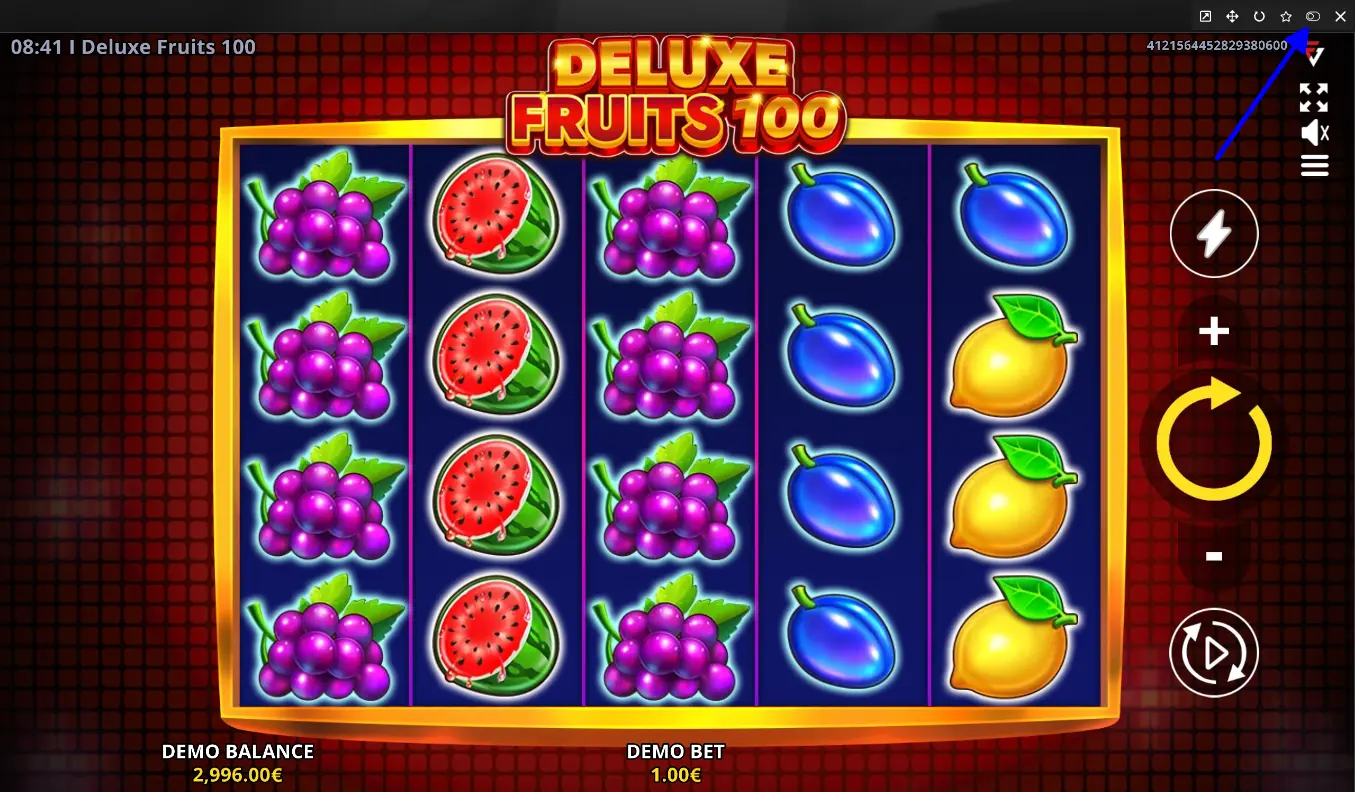Decrease the bet with the minus button
This screenshot has height=792, width=1355.
[1214, 556]
